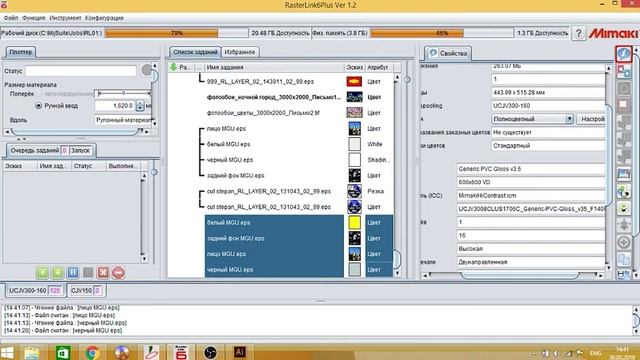Click thumbnail of White белый MGU.eps job
Viewport: 640px width, 360px height.
354,144
